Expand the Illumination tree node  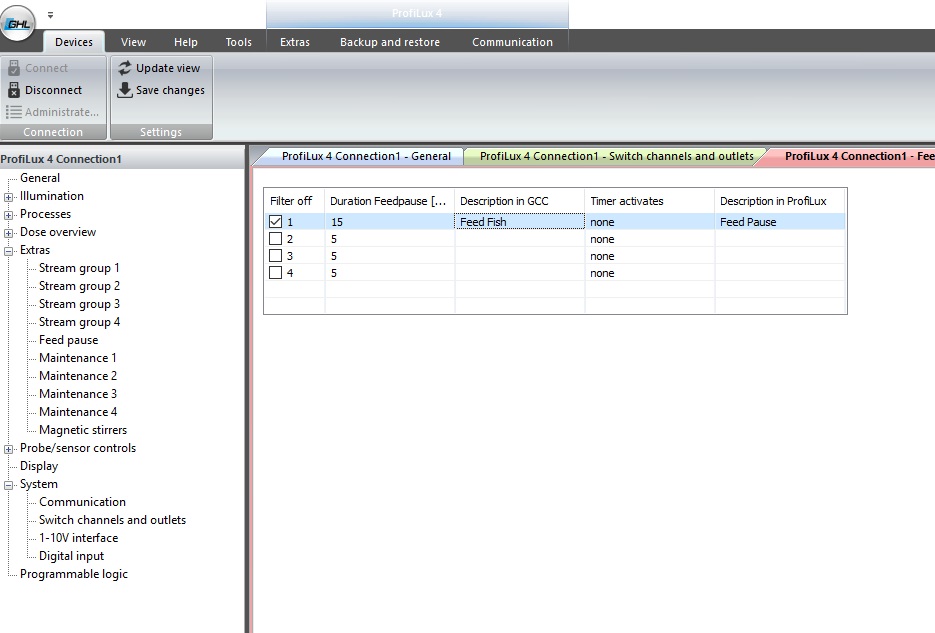point(8,197)
